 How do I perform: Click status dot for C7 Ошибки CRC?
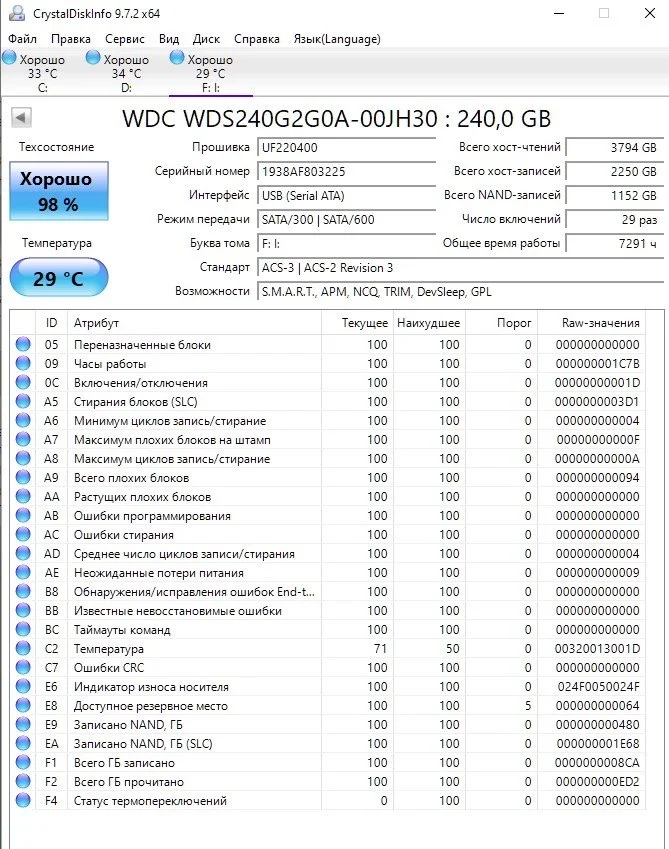[x=23, y=667]
